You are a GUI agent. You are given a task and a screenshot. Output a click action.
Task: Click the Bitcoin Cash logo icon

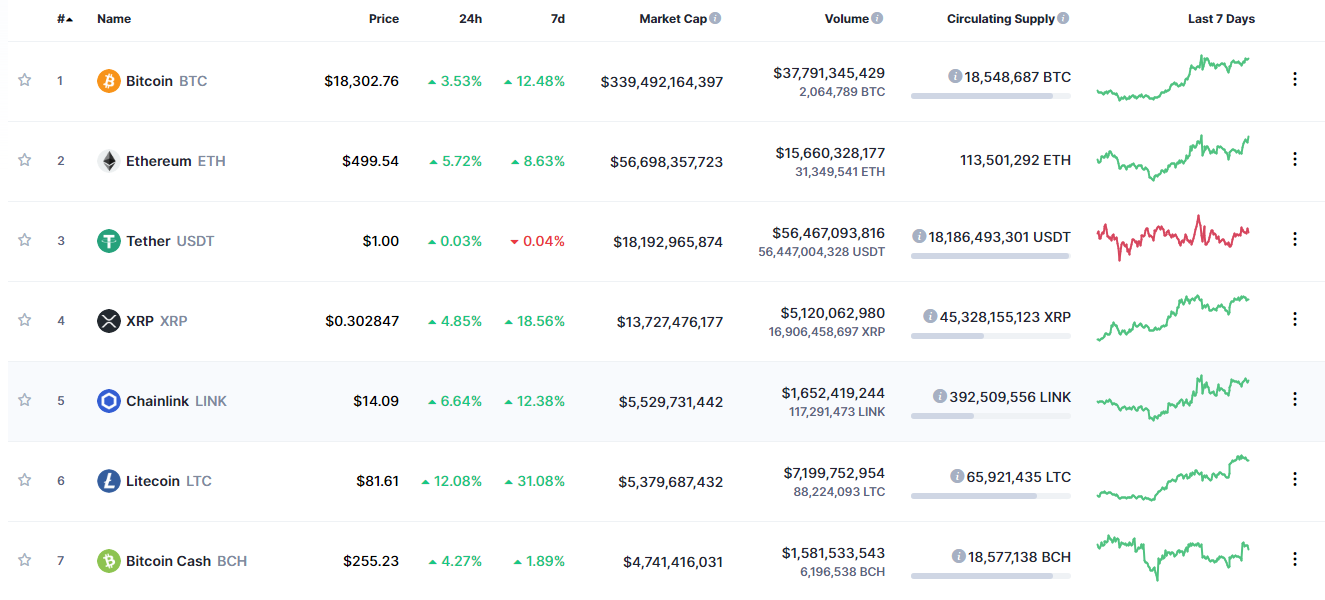click(109, 561)
